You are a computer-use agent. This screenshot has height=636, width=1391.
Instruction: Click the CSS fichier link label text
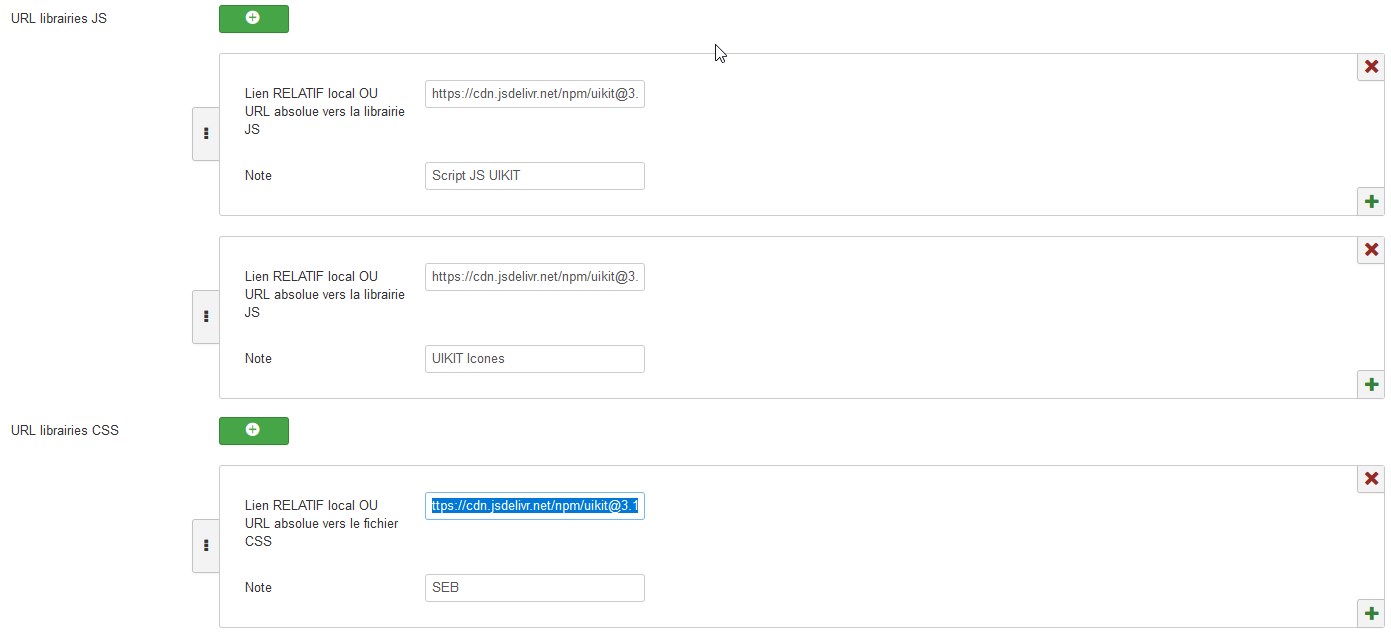tap(321, 523)
